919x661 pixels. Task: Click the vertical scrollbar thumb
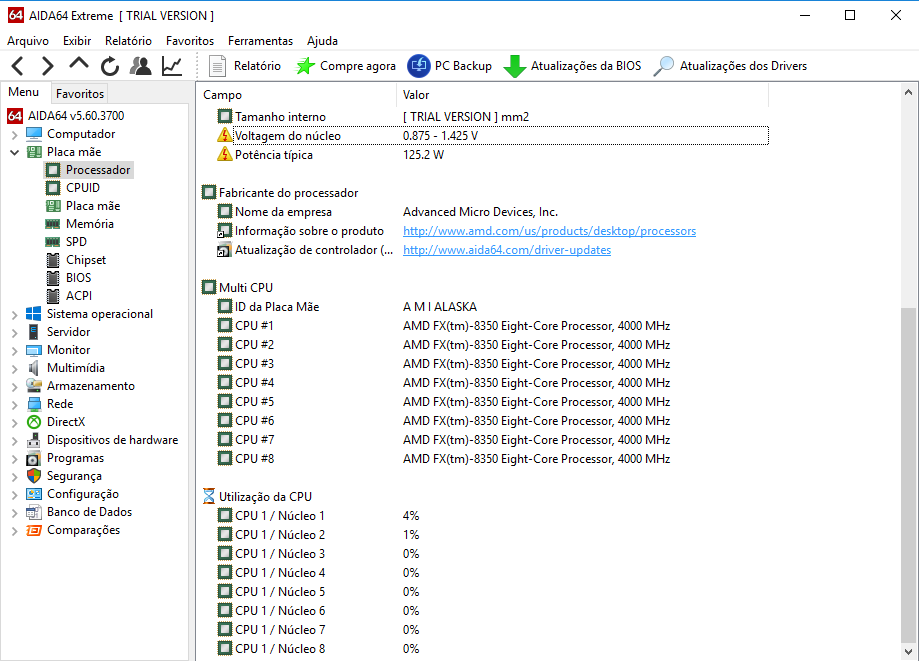click(908, 475)
